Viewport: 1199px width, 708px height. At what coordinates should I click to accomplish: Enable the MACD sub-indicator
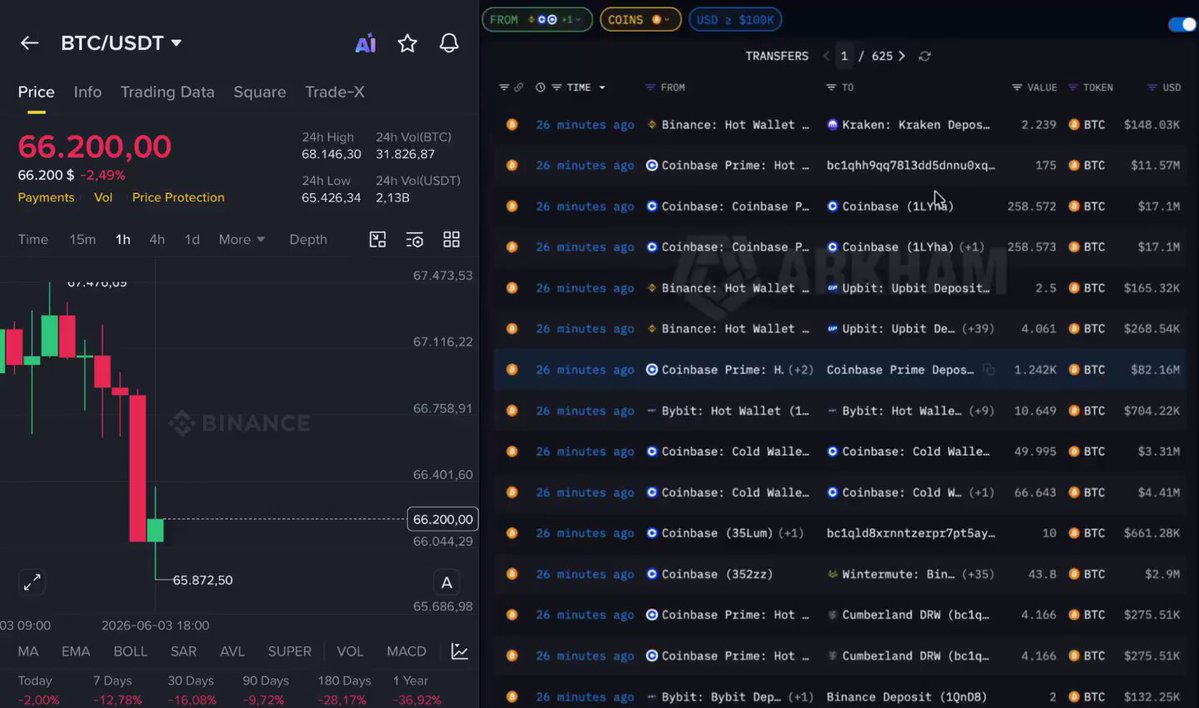(x=406, y=651)
